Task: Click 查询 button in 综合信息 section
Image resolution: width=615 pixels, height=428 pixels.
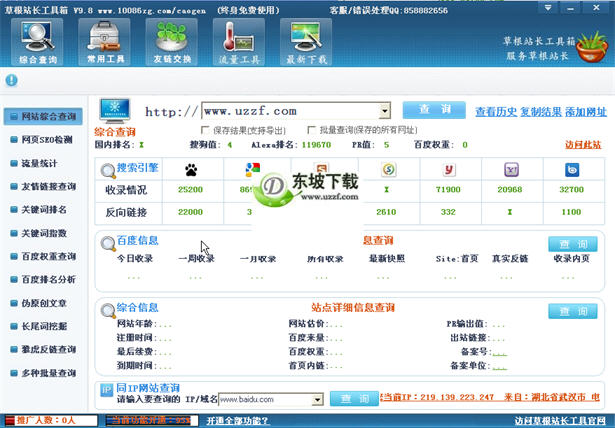Action: (x=573, y=311)
